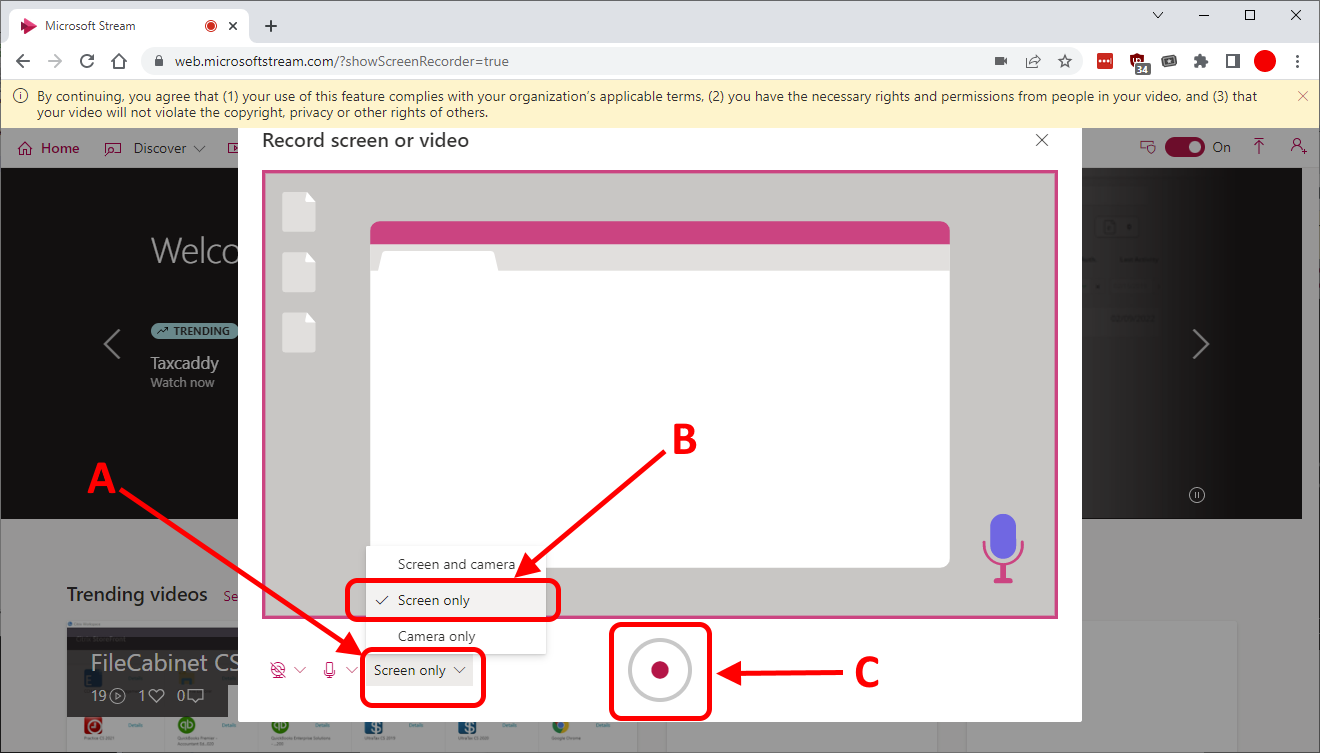Viewport: 1320px width, 753px height.
Task: Click the microphone icon in recorder controls
Action: coord(329,670)
